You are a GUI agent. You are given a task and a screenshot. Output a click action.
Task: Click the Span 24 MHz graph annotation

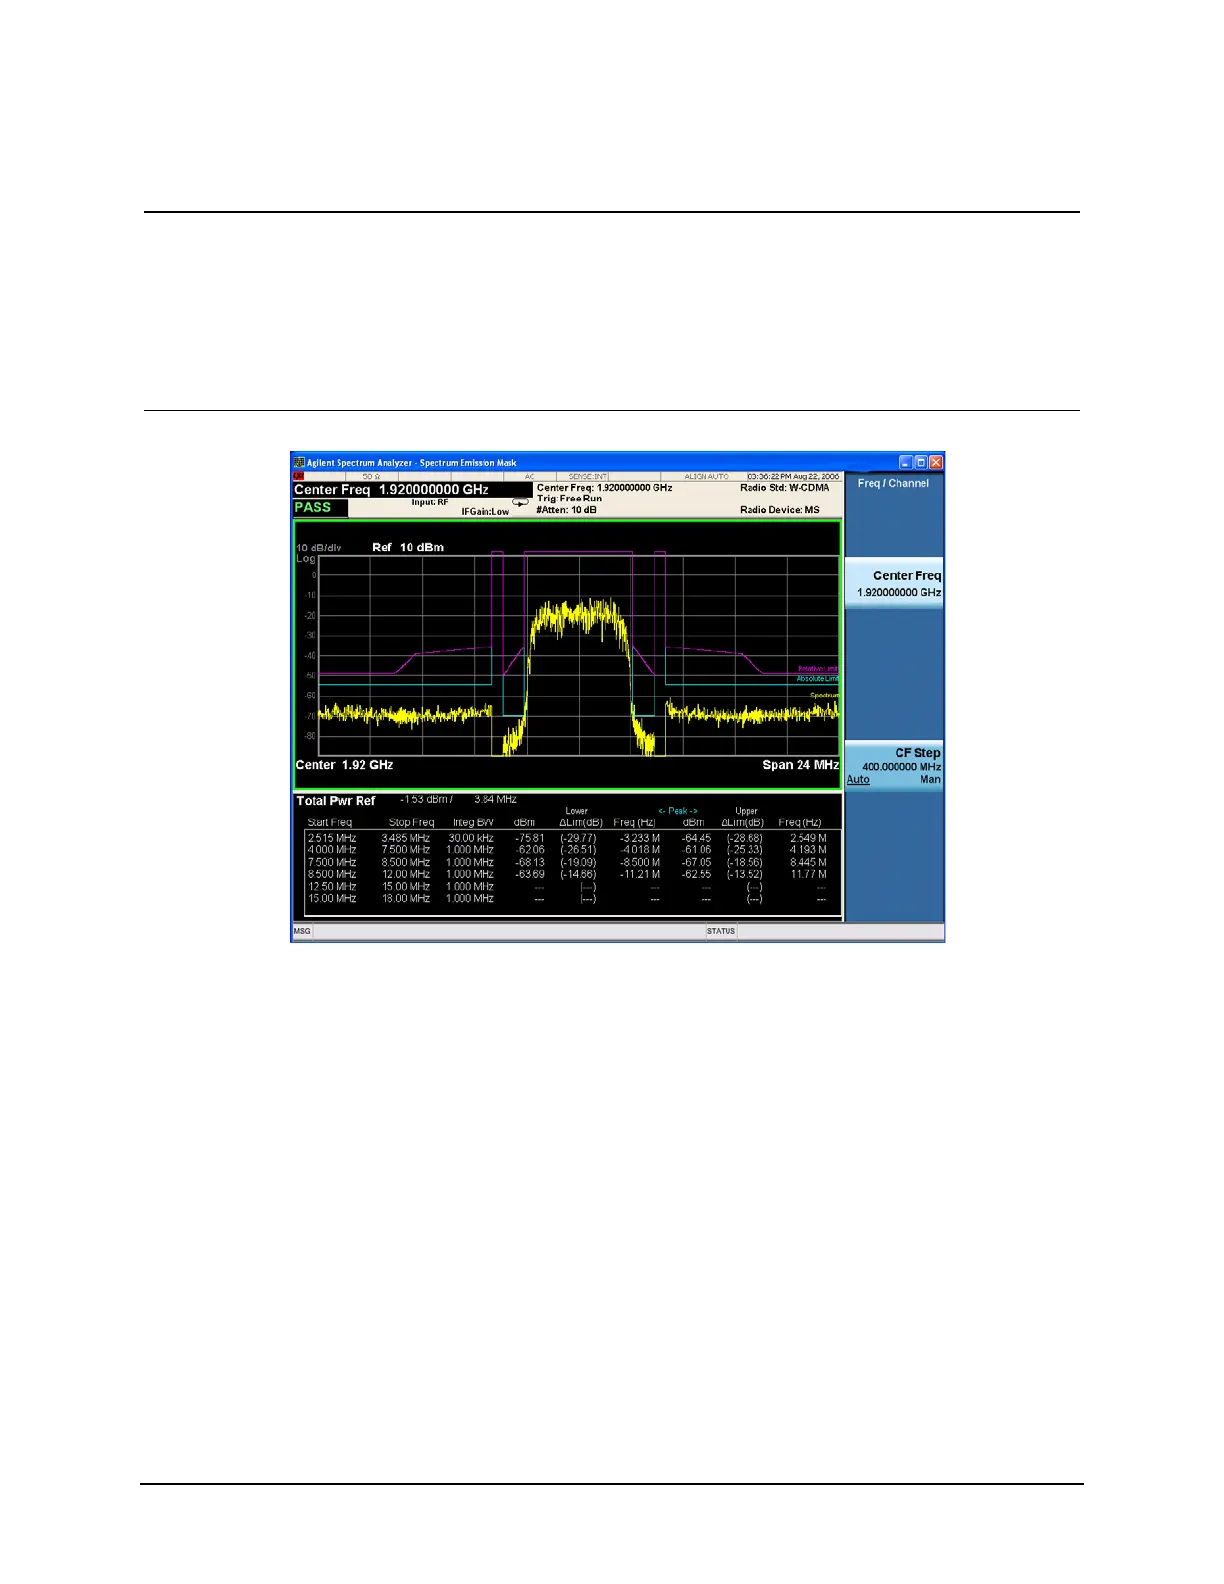(x=801, y=765)
